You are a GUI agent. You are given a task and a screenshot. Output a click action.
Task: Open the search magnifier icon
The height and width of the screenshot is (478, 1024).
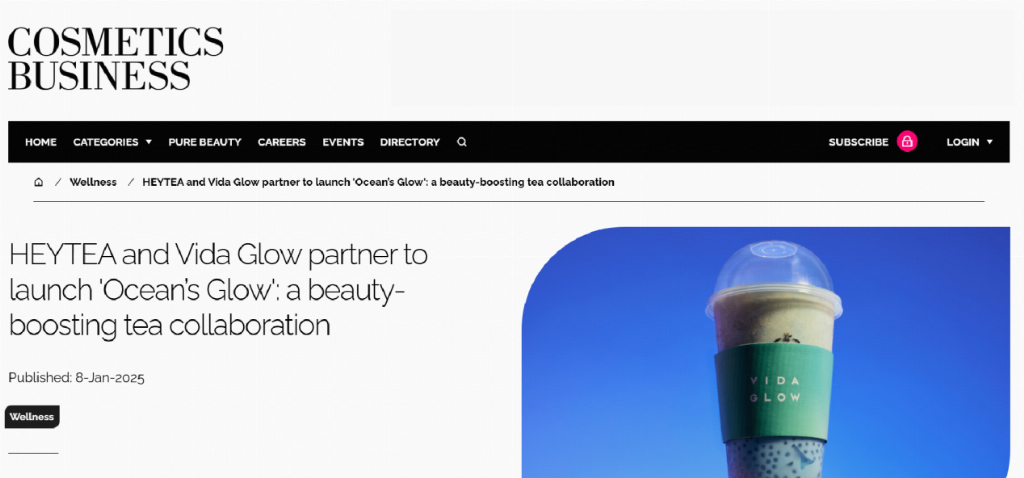point(462,142)
